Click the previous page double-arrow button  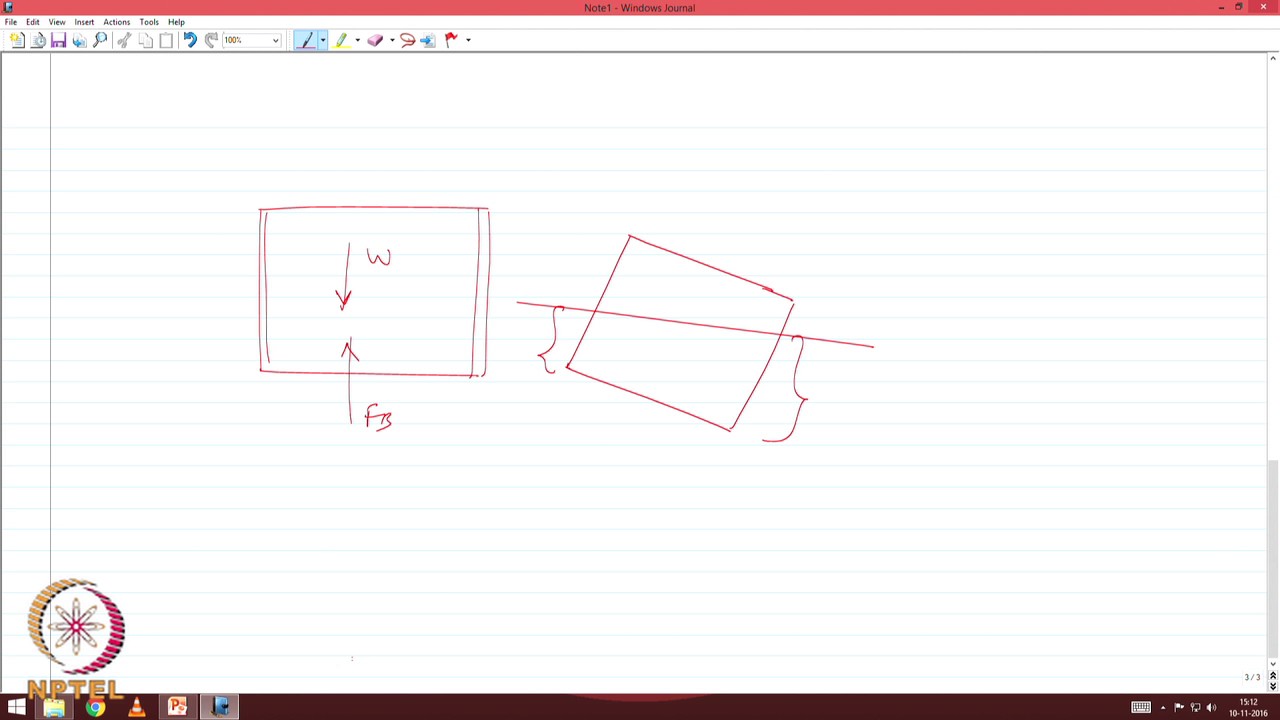[x=1273, y=676]
